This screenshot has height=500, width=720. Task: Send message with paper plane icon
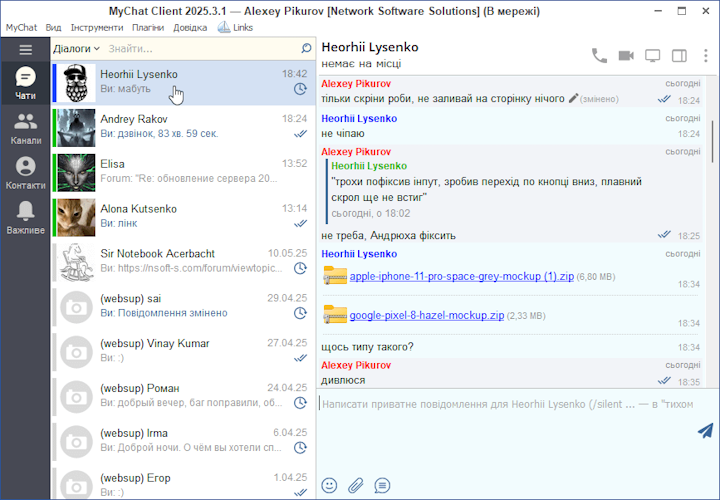[705, 431]
